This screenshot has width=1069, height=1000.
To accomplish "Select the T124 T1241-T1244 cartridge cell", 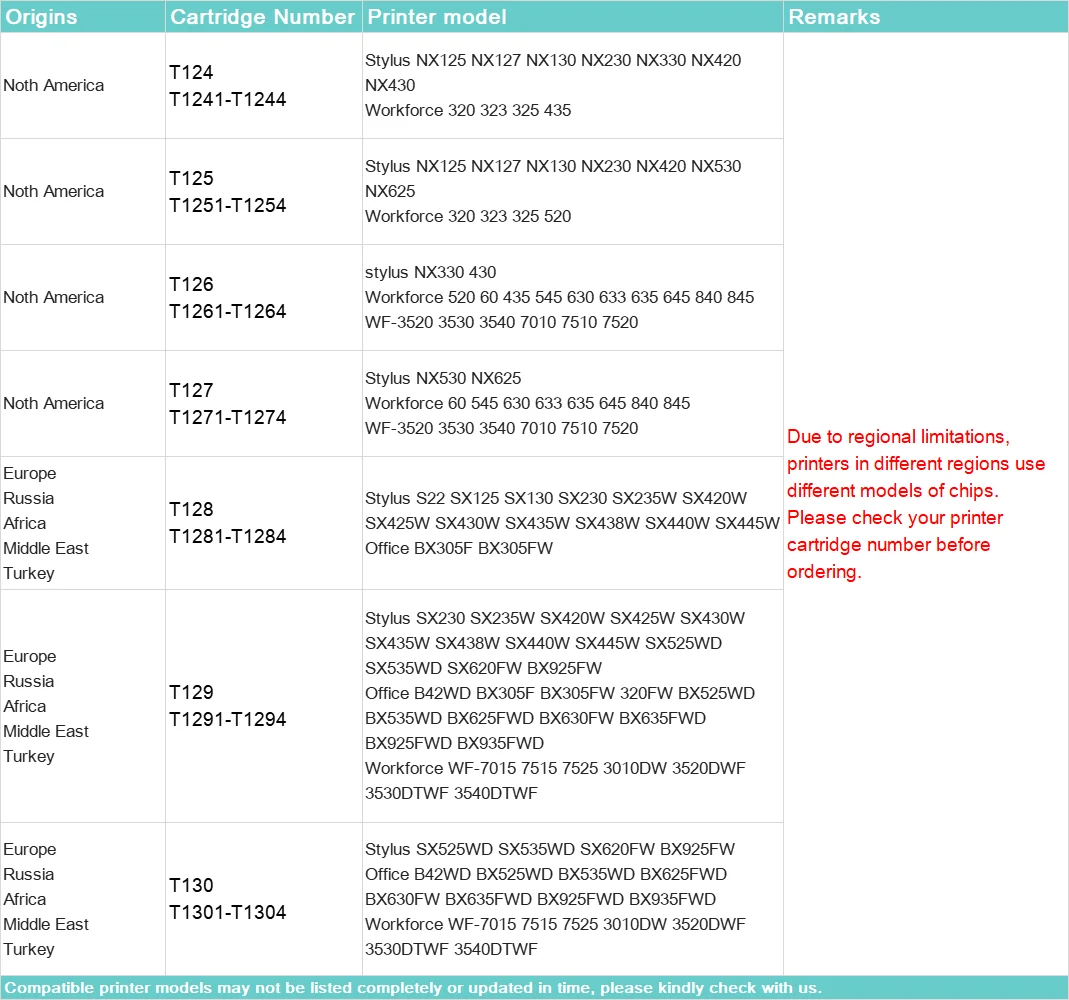I will (x=263, y=86).
